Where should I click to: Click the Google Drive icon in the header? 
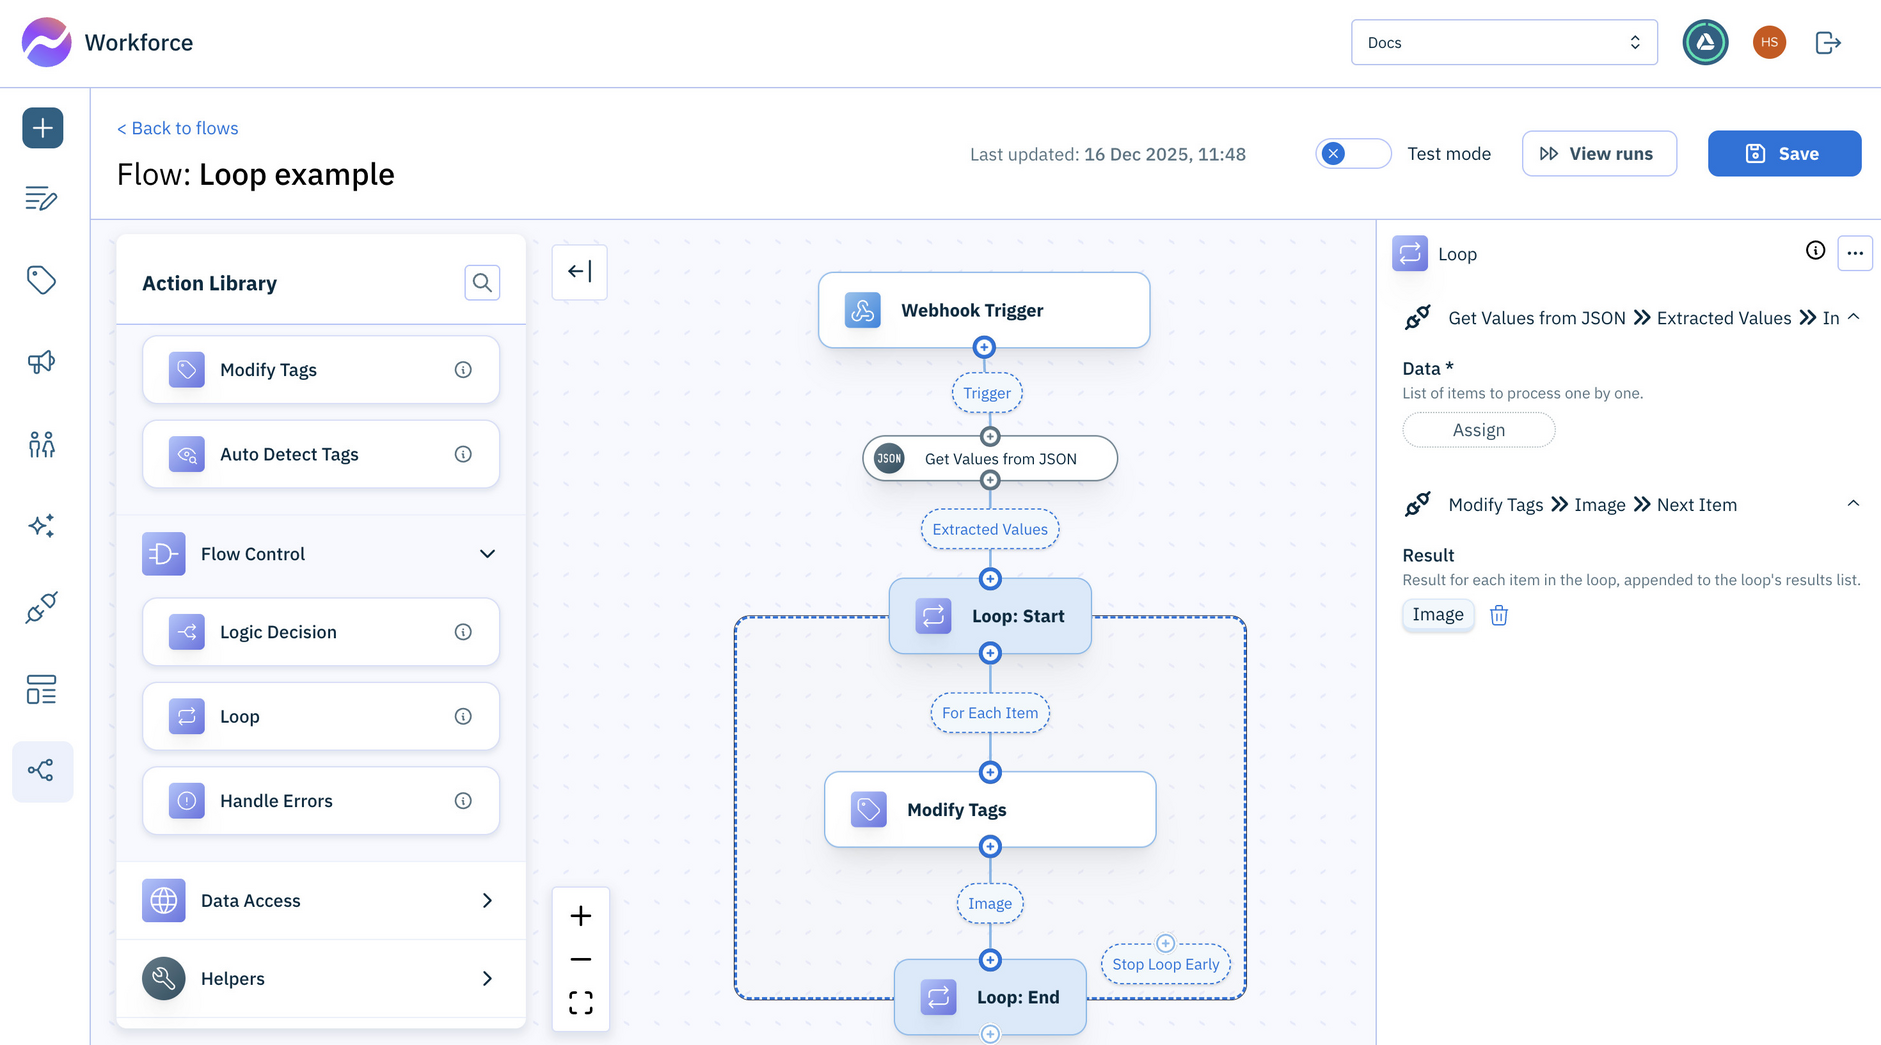pyautogui.click(x=1705, y=42)
